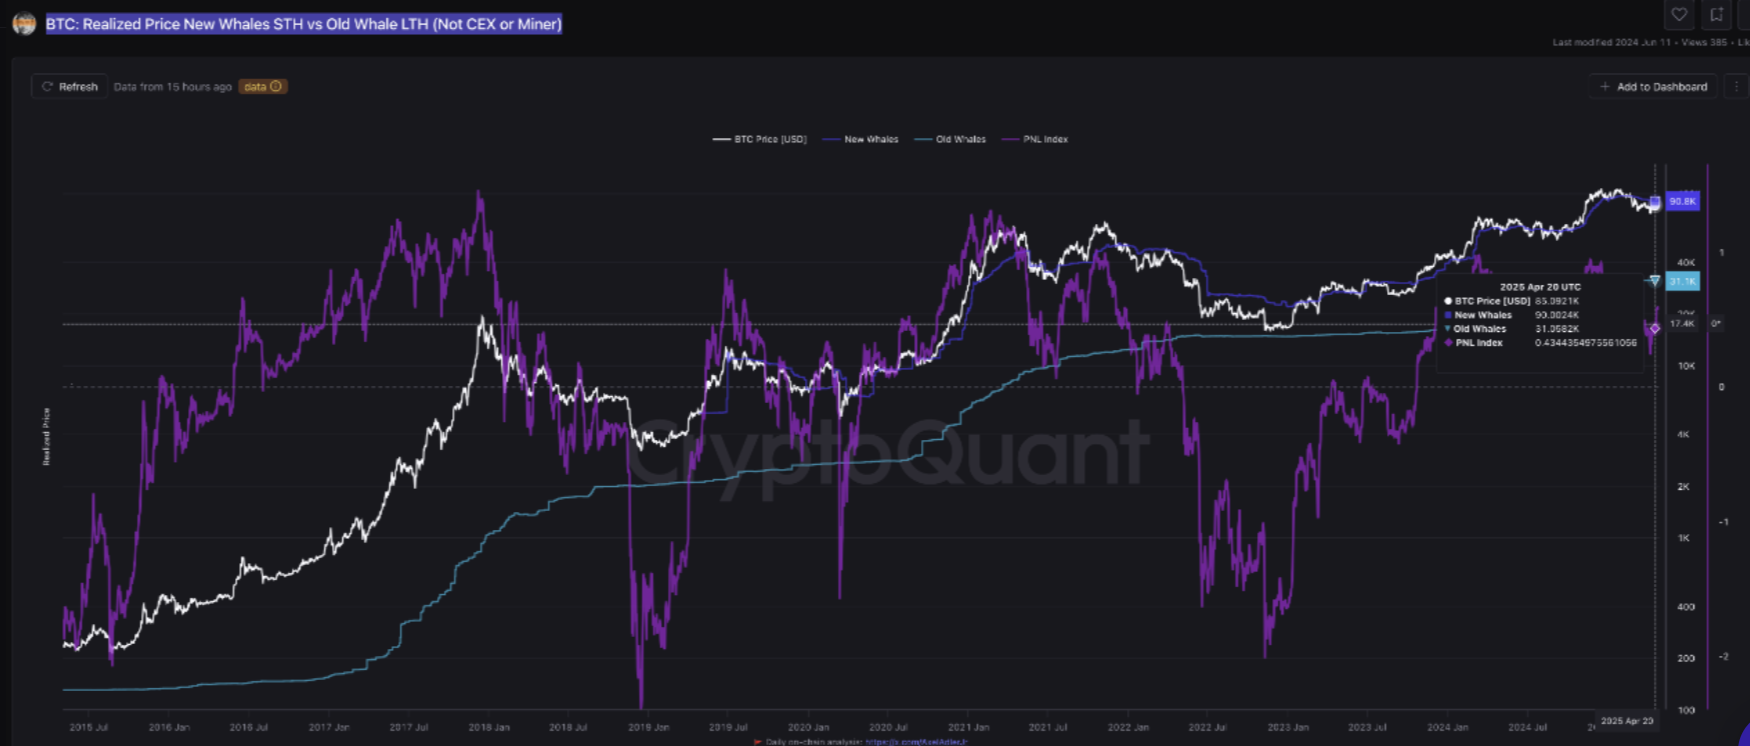Click the Old Whales triangle marker on chart
Screen dimensions: 1750x746
(x=1655, y=281)
